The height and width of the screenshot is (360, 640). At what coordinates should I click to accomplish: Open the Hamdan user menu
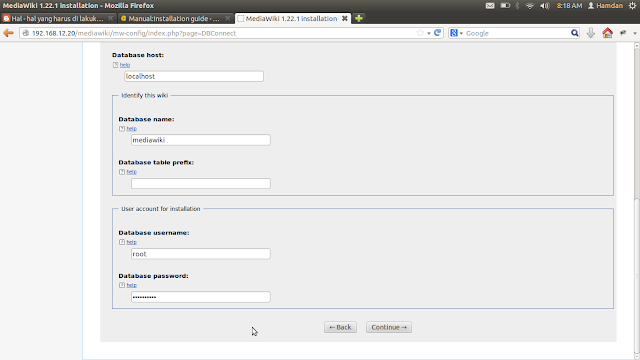coord(605,6)
